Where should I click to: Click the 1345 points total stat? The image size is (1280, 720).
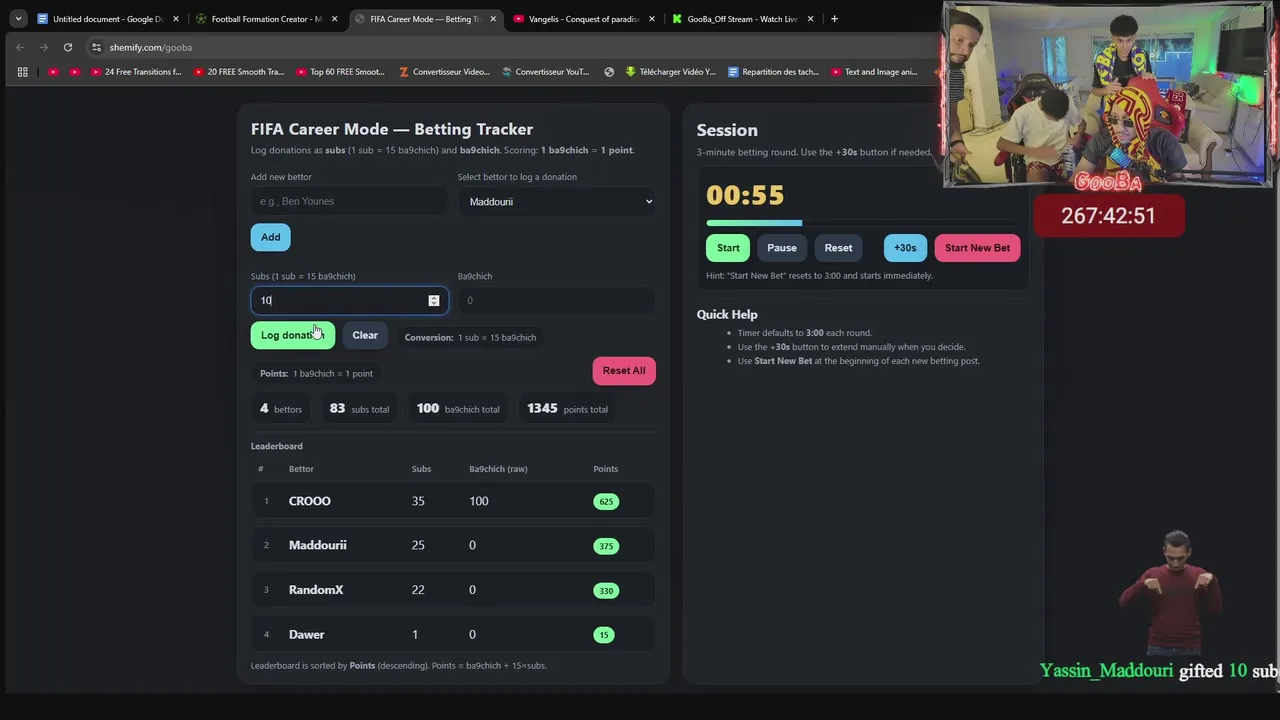567,409
